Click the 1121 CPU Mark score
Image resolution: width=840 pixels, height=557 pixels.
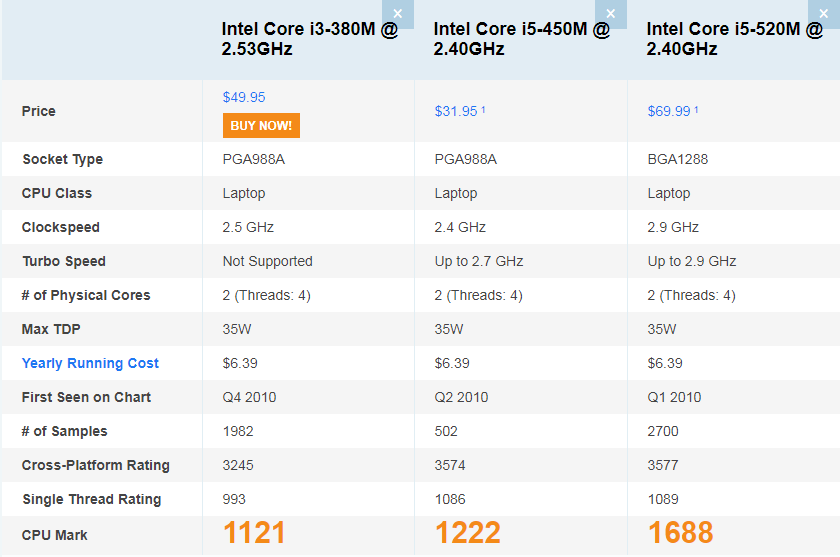click(255, 534)
